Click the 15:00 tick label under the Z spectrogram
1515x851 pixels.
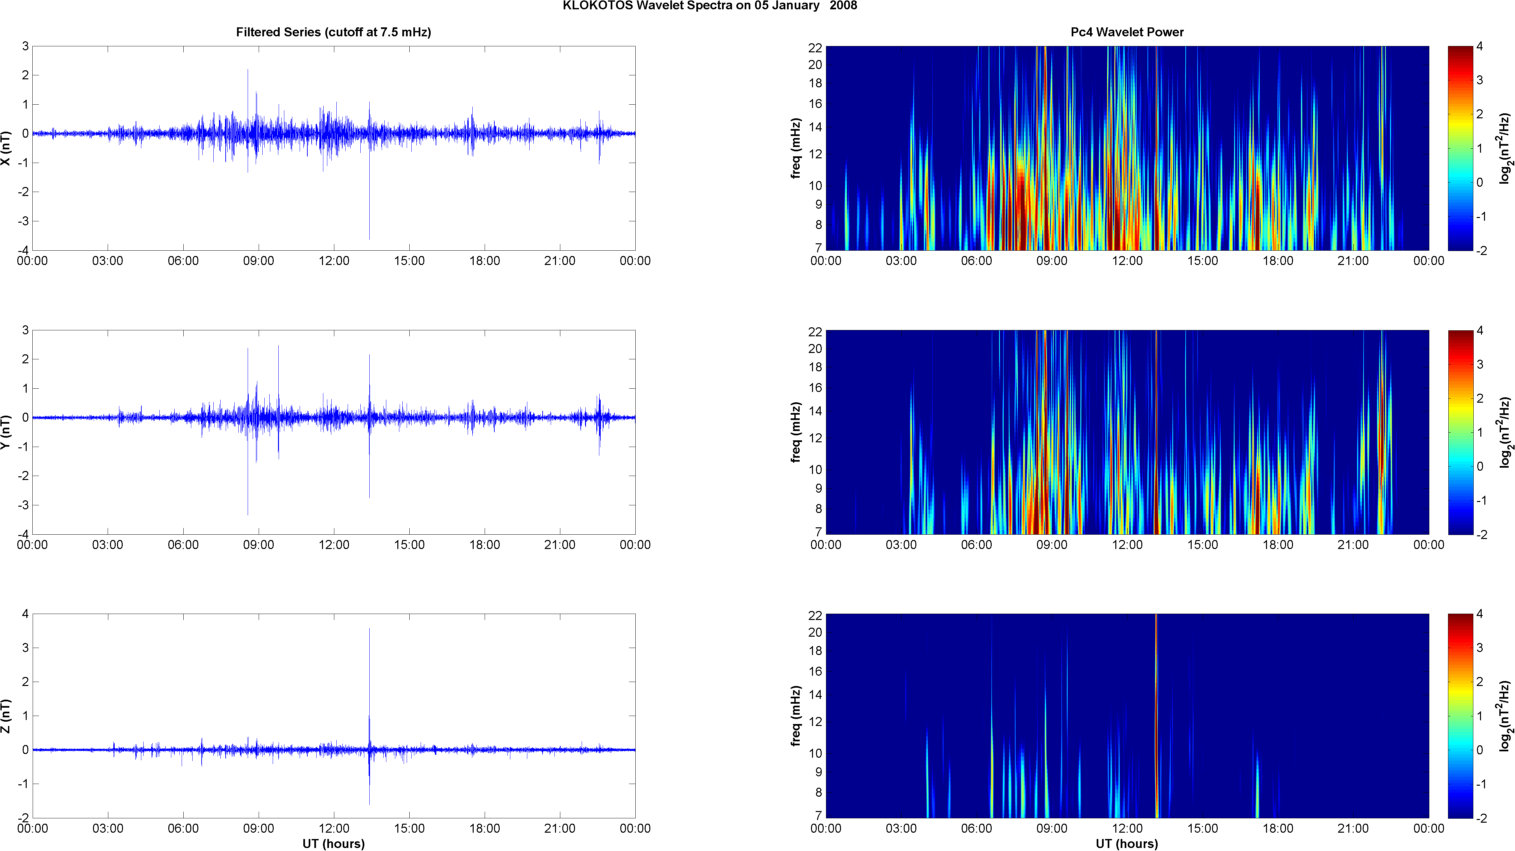(x=1203, y=829)
